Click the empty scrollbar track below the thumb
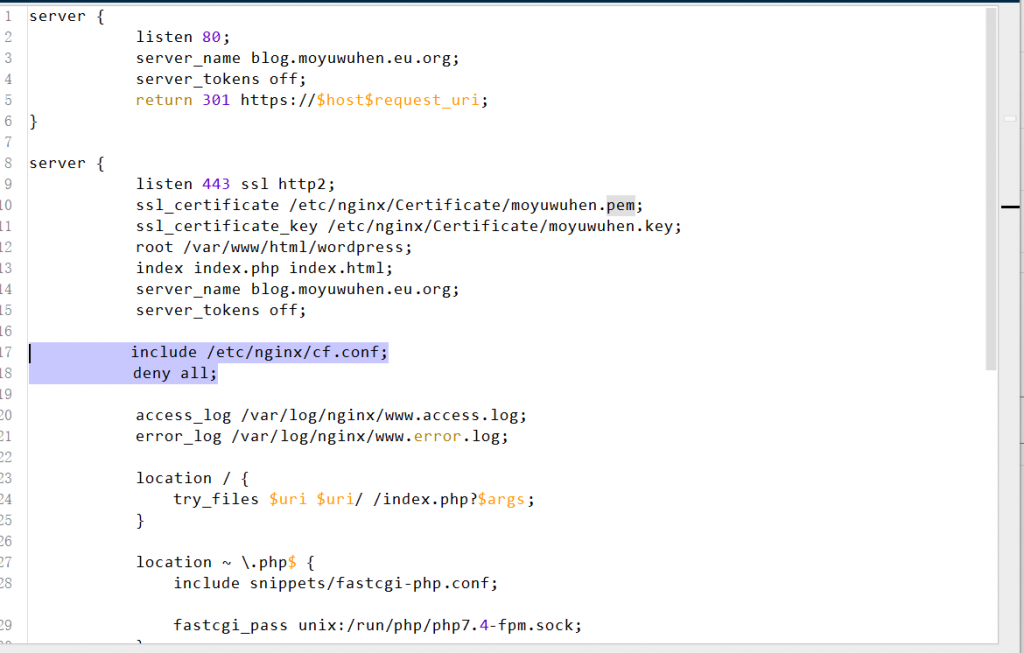Image resolution: width=1024 pixels, height=653 pixels. tap(991, 500)
